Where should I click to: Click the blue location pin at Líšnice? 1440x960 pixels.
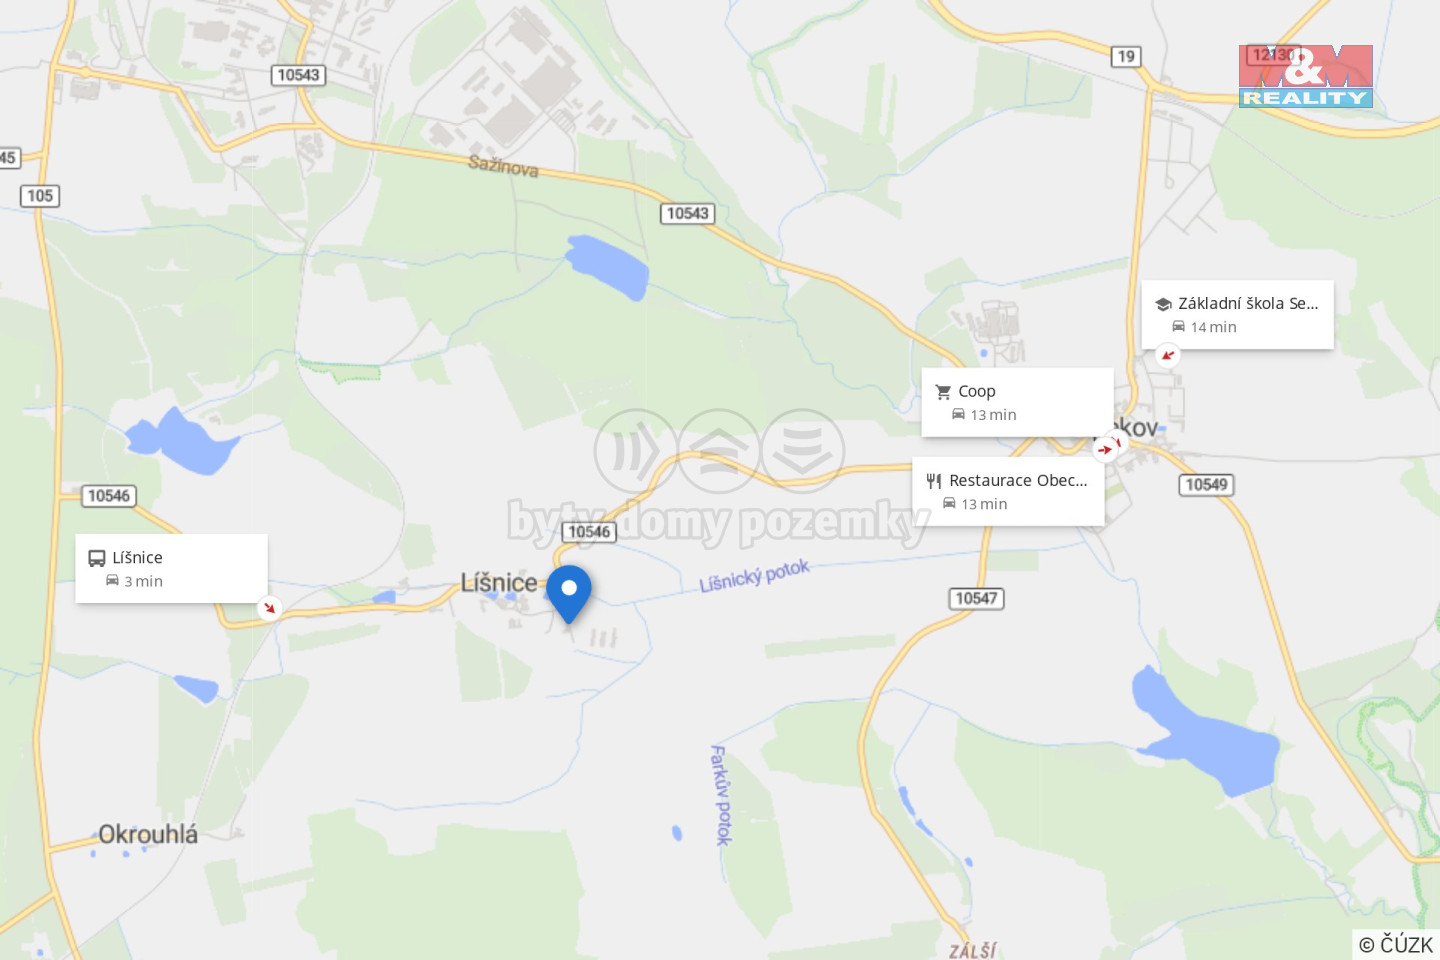(x=569, y=594)
